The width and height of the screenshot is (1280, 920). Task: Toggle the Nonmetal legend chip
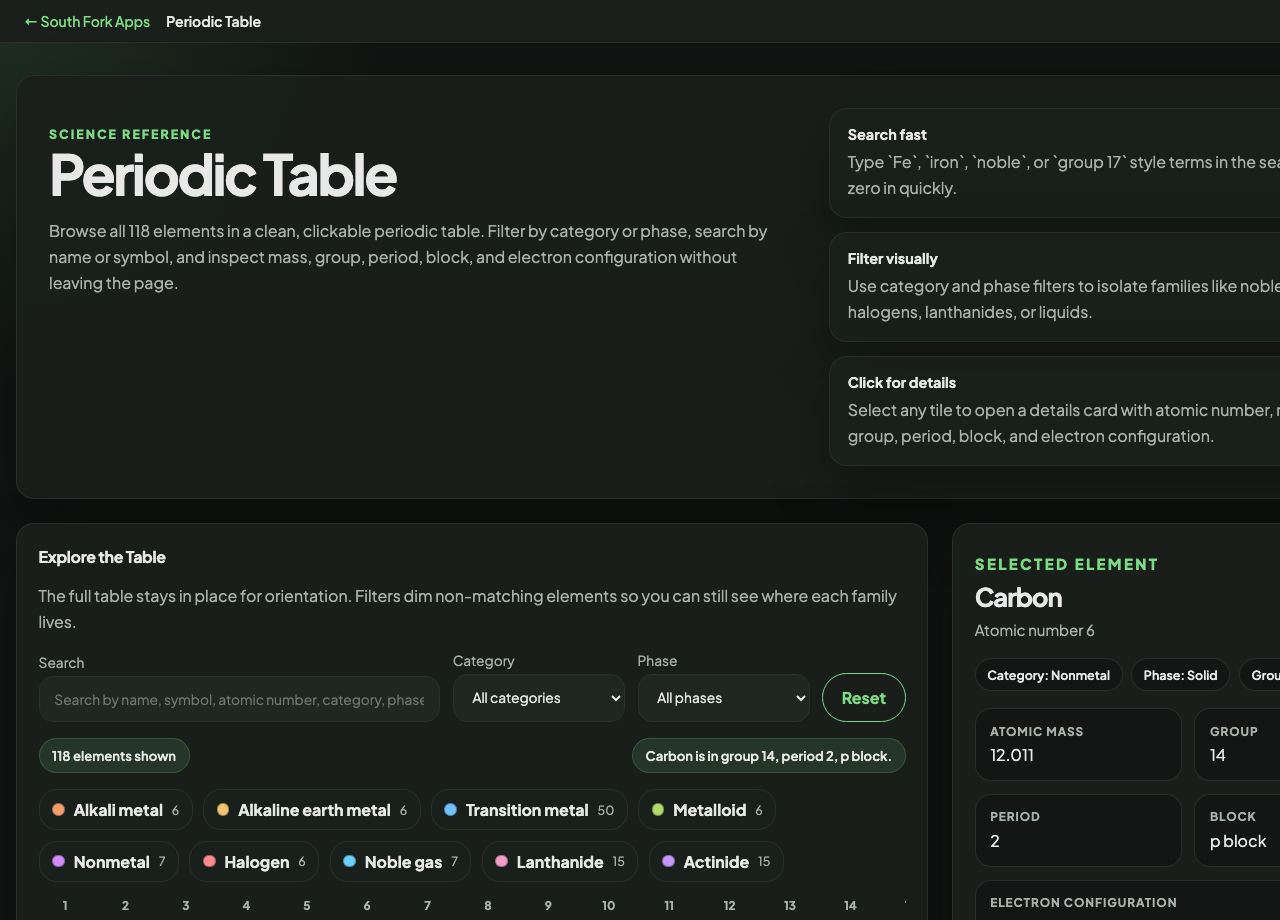(109, 861)
